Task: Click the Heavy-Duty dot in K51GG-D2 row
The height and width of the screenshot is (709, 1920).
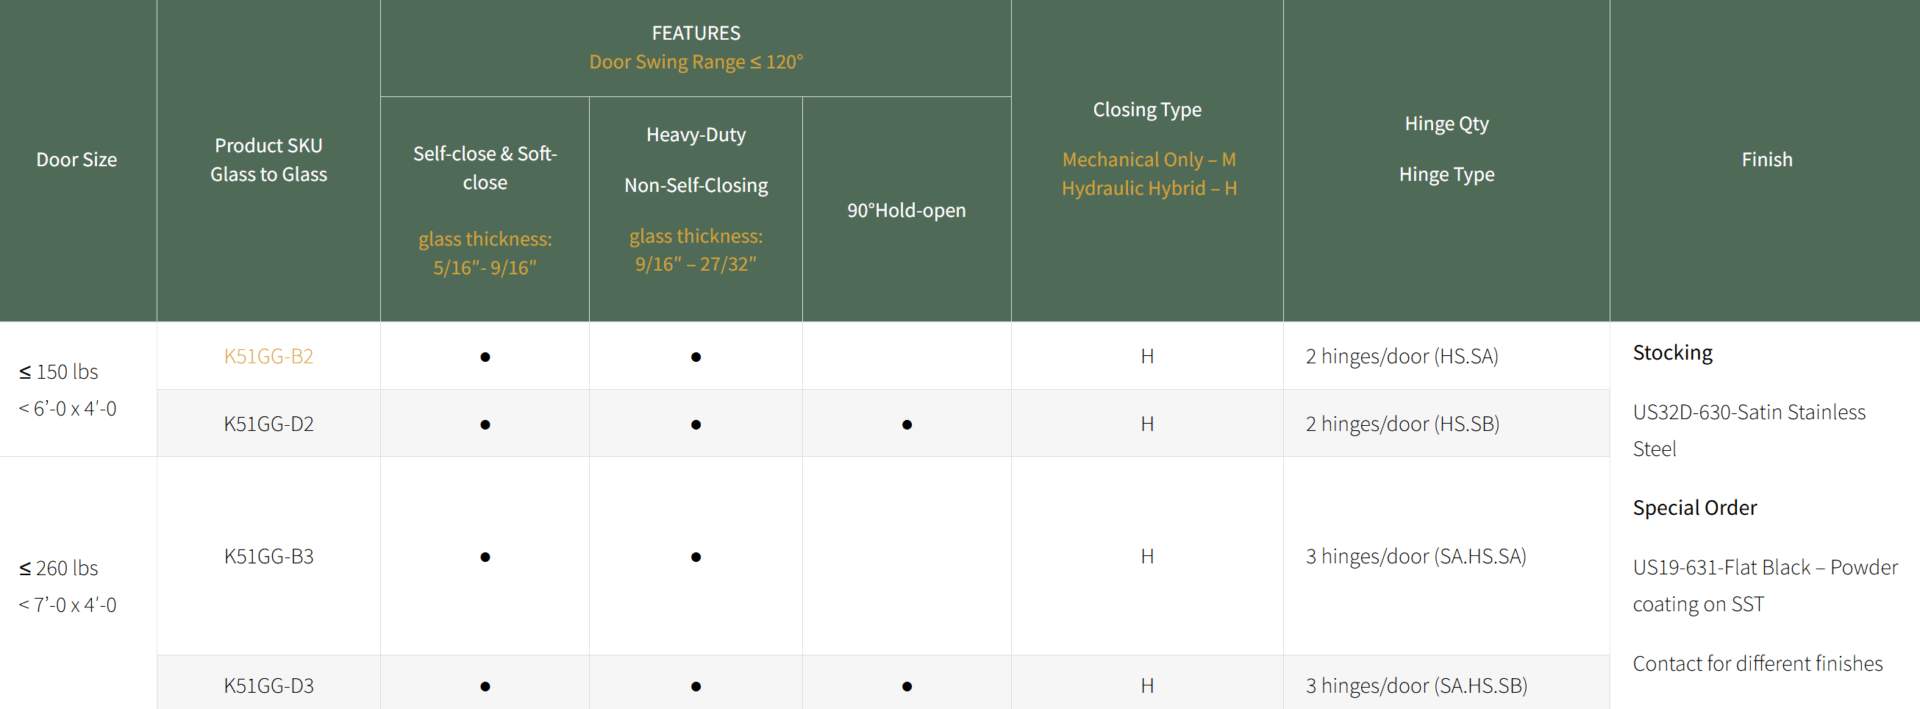Action: [696, 425]
